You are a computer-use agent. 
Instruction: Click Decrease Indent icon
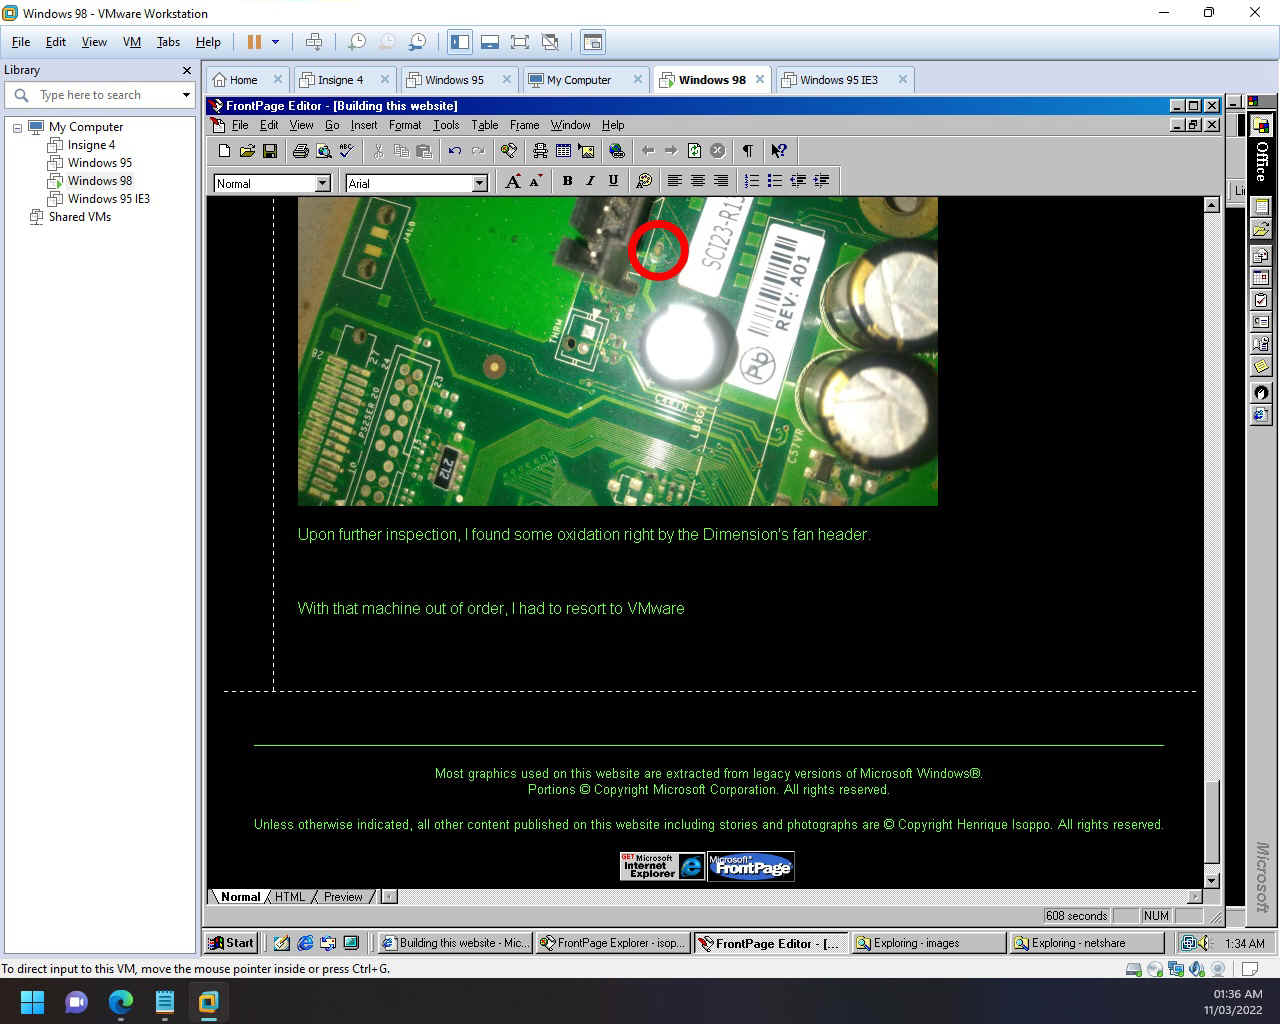click(x=798, y=181)
